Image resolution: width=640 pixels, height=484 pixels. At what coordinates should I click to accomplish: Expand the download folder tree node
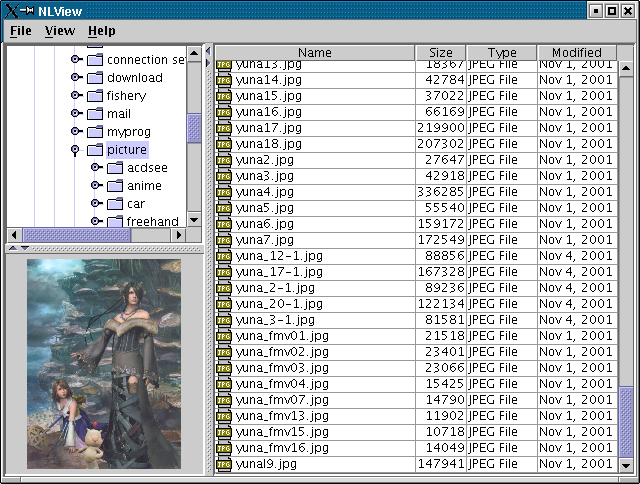point(76,78)
